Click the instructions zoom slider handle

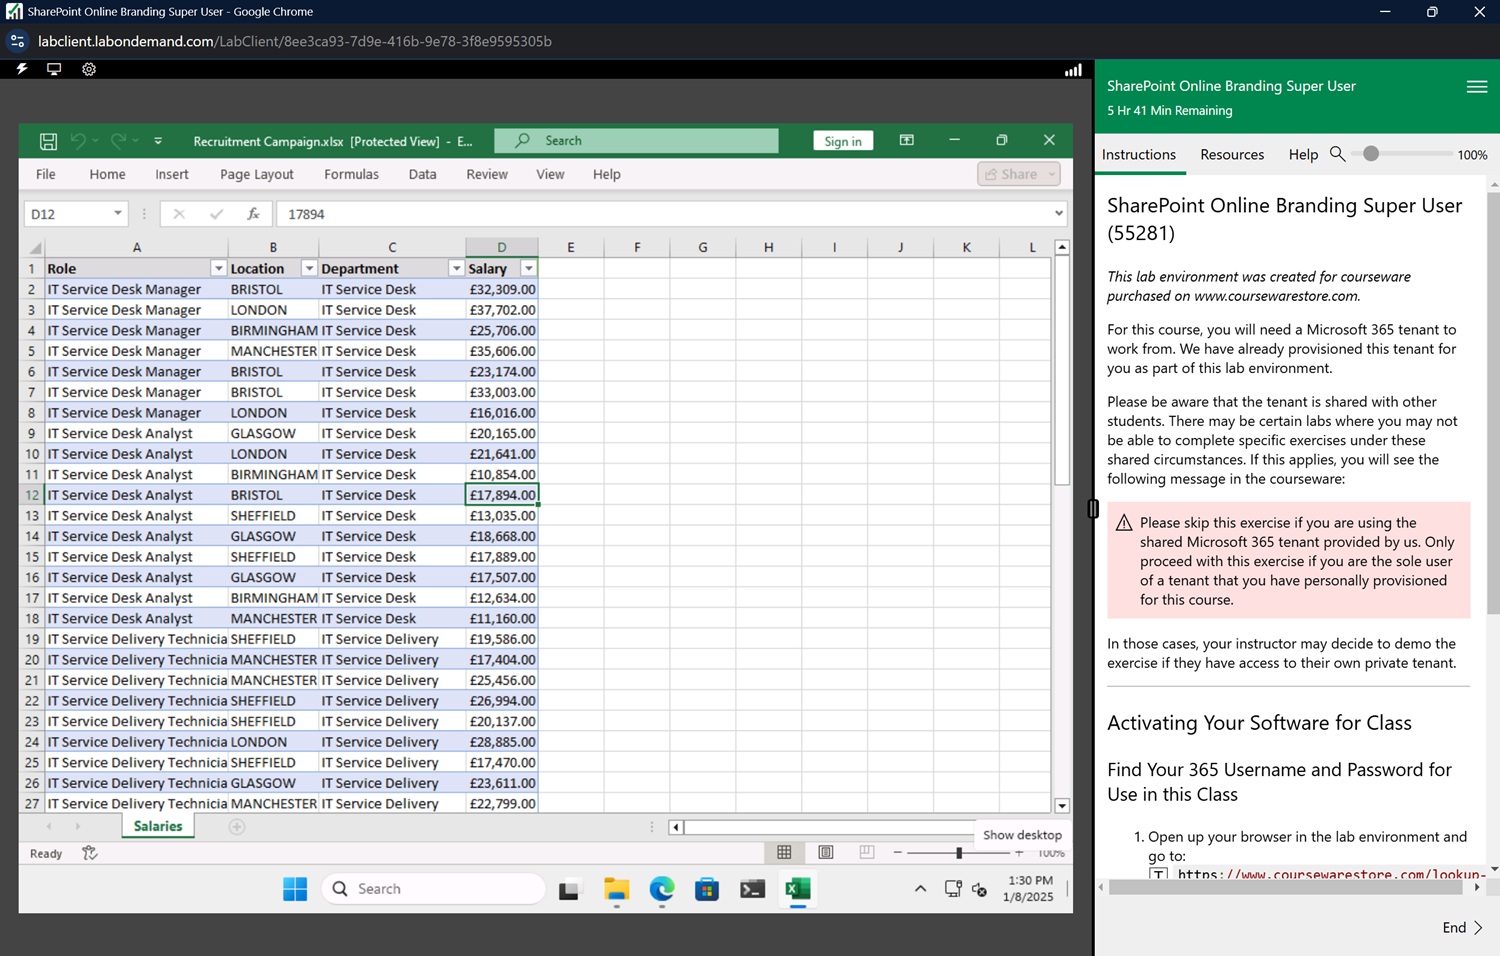coord(1371,154)
